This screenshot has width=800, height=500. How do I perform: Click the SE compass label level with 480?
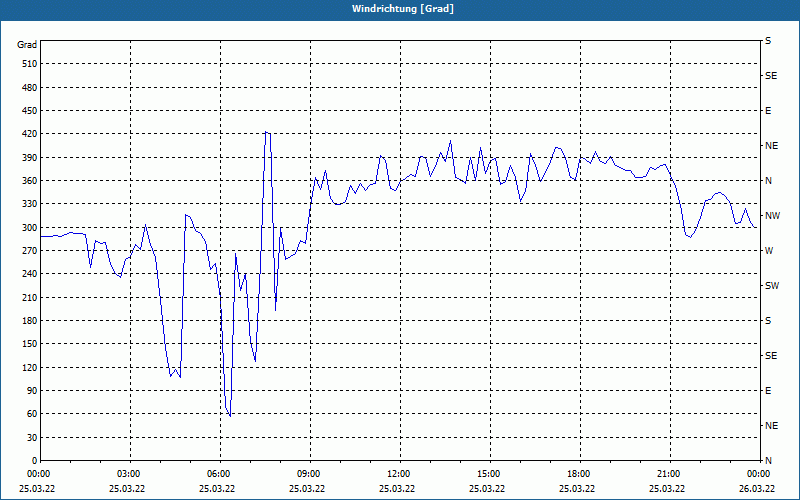[771, 76]
